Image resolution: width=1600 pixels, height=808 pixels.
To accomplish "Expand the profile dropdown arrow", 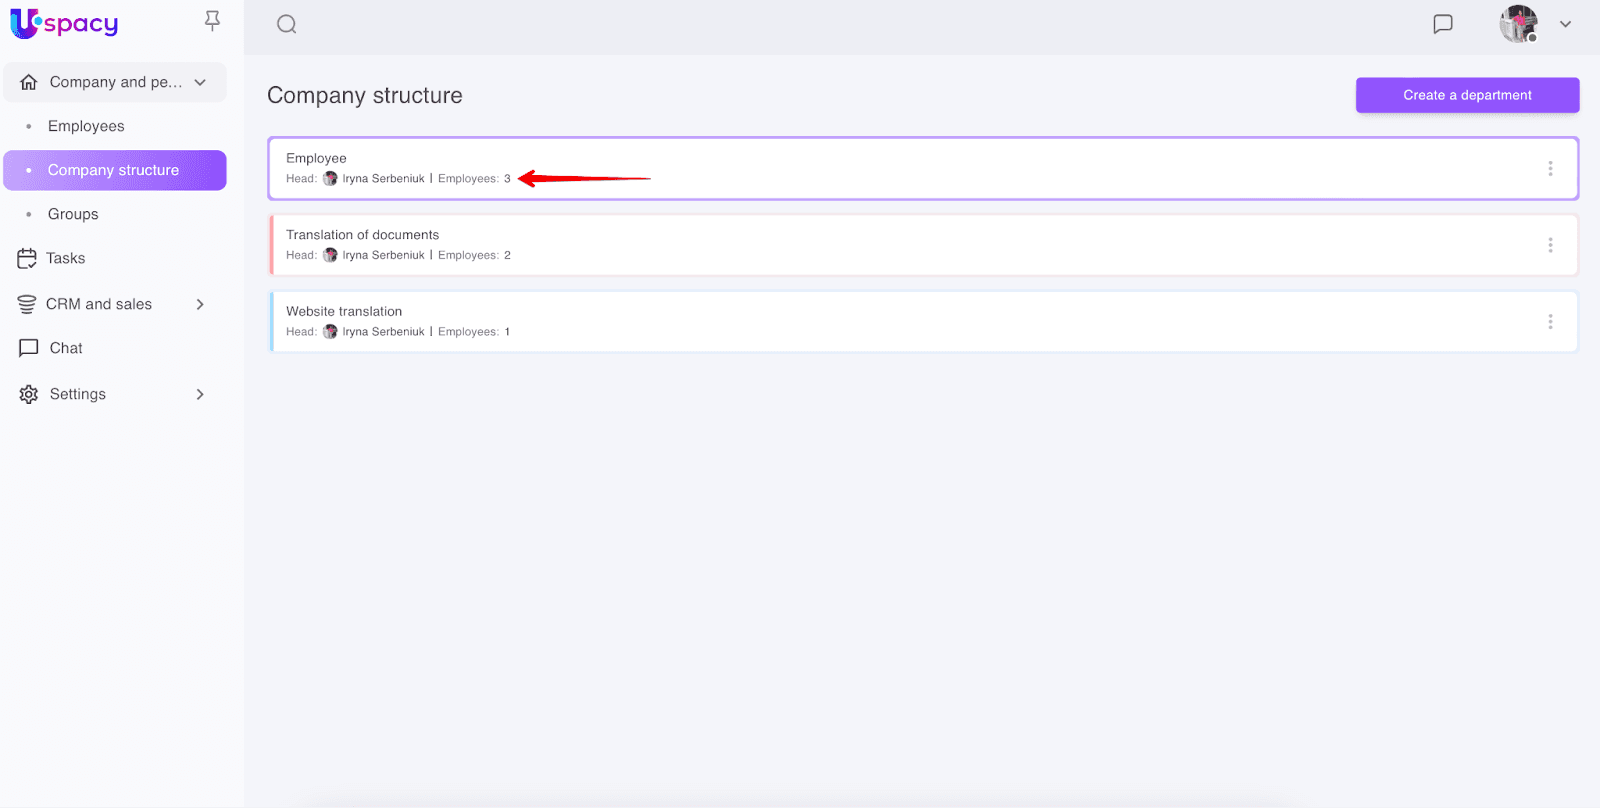I will (x=1565, y=24).
